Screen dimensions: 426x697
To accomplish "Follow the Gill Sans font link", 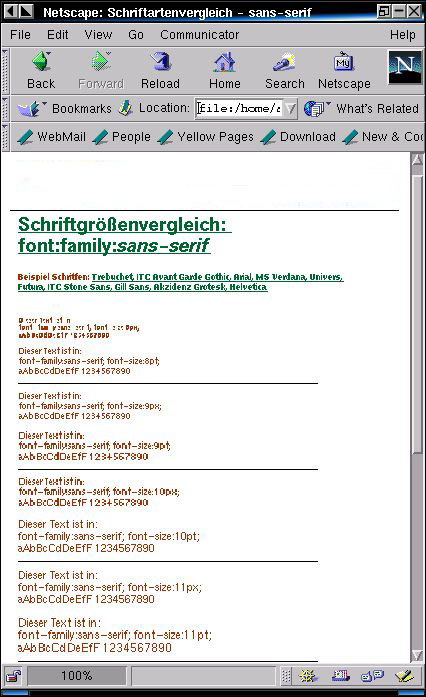I will 132,287.
